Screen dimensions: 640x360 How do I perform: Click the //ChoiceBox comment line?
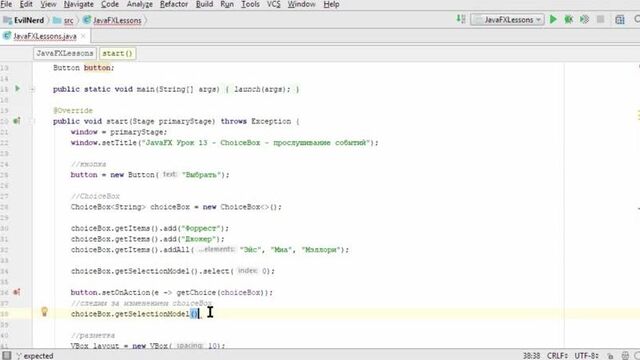point(95,196)
